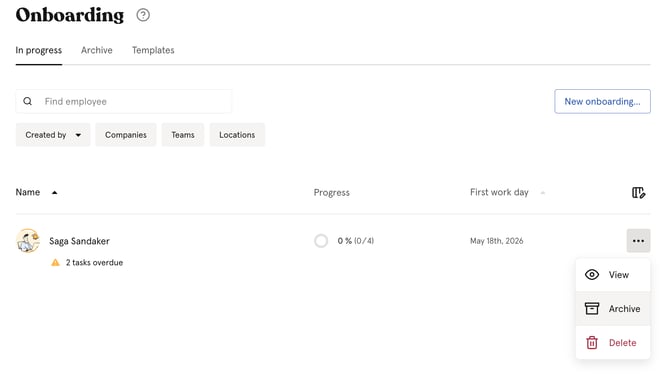Image resolution: width=670 pixels, height=374 pixels.
Task: Choose Delete from the context menu
Action: tap(613, 343)
